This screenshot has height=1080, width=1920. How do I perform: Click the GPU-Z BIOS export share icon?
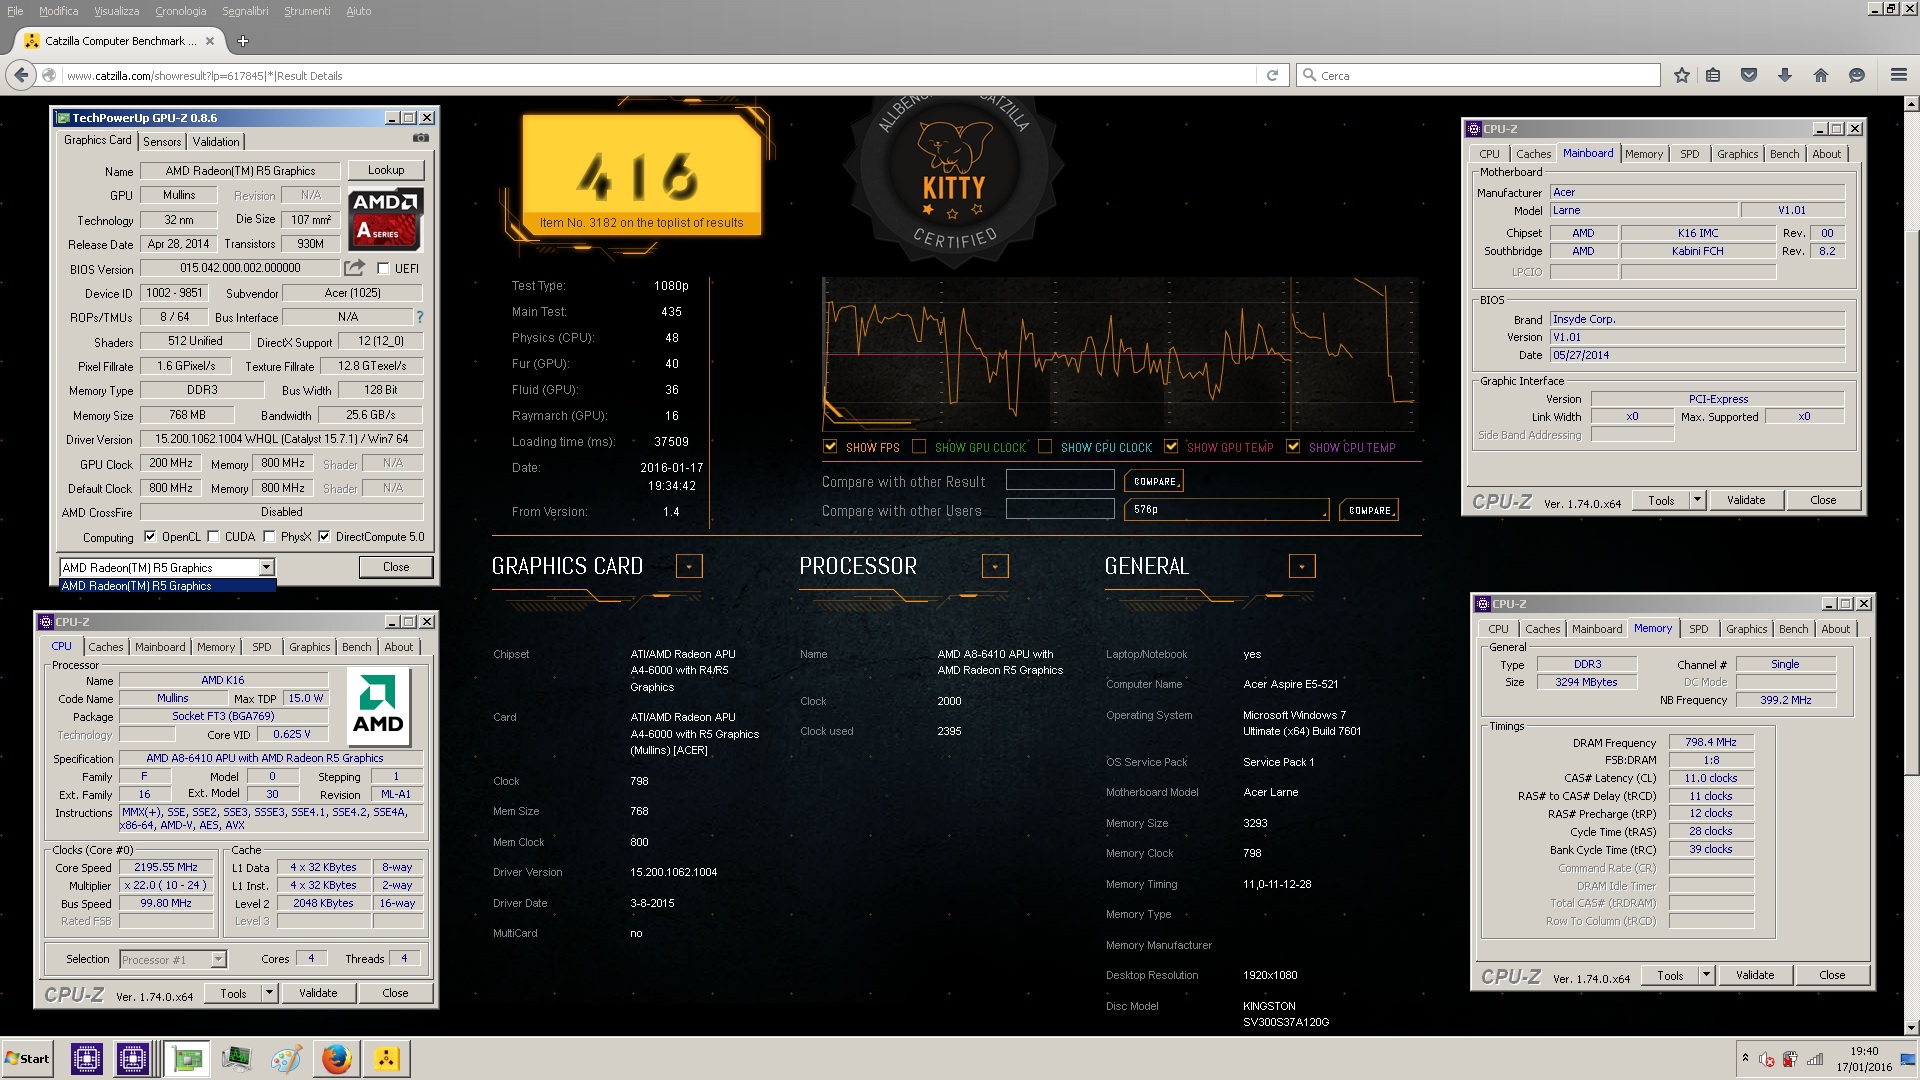pyautogui.click(x=354, y=268)
